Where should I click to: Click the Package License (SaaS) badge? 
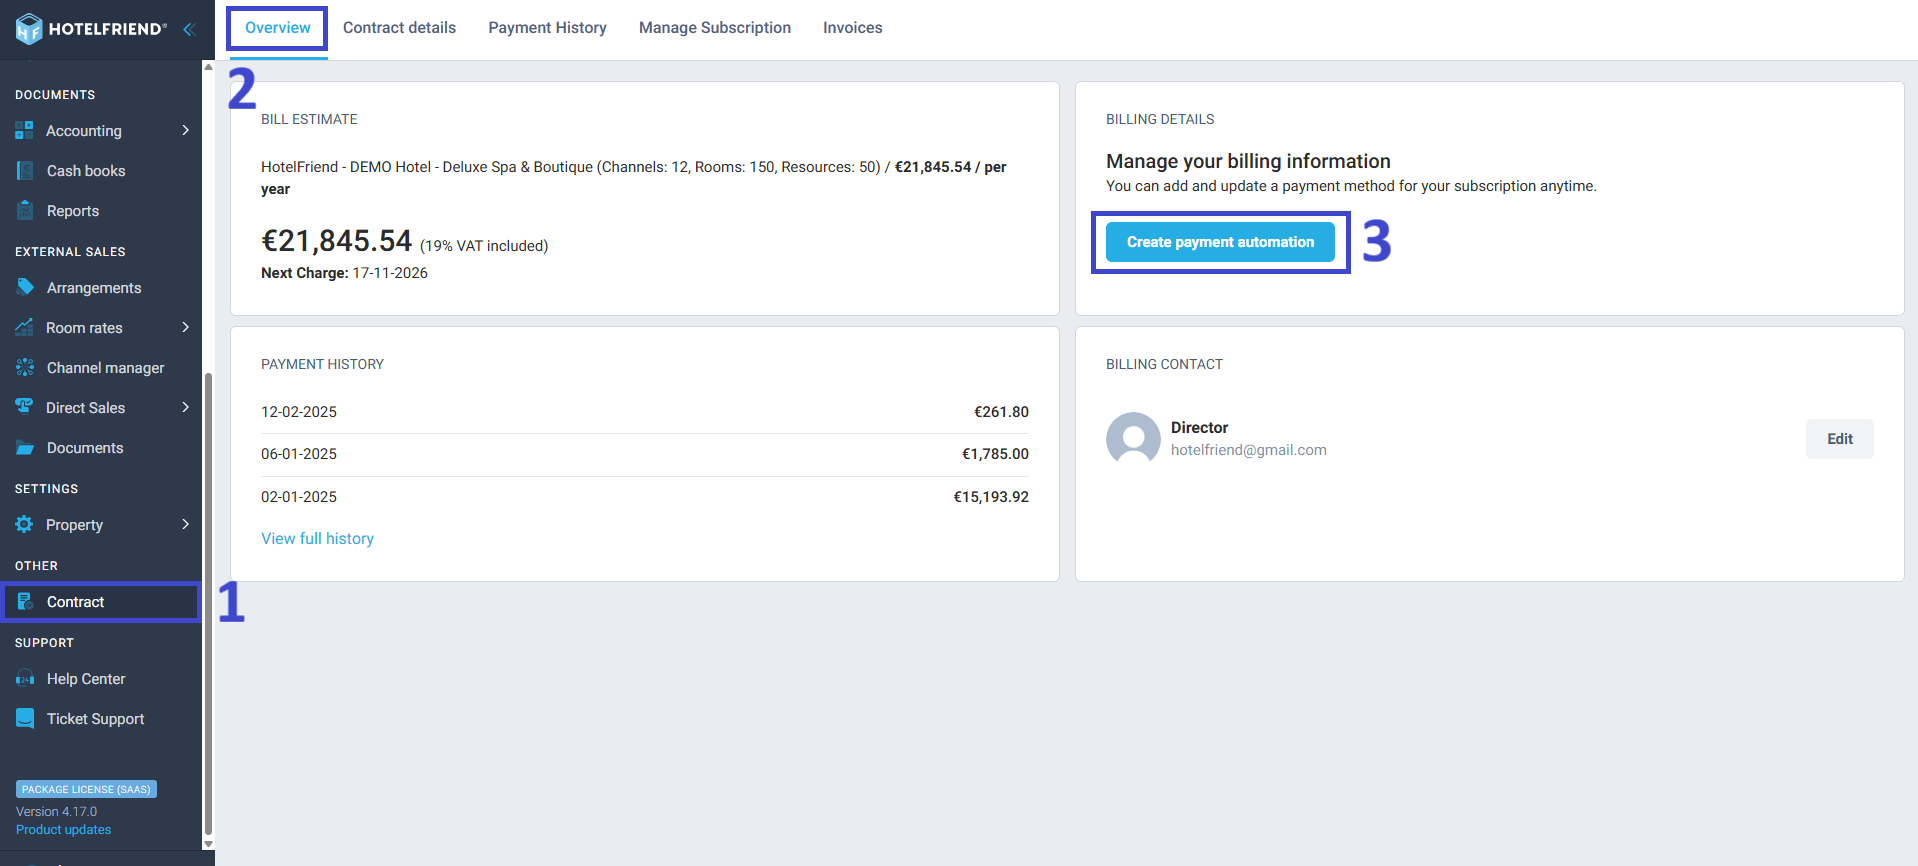[x=86, y=789]
